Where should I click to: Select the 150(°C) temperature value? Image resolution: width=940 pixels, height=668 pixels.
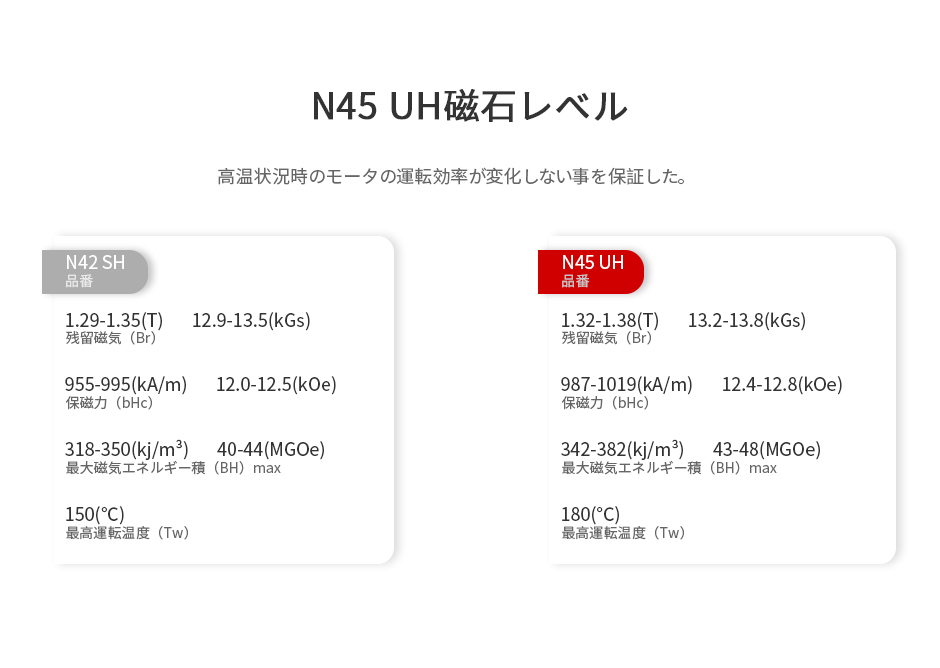tap(94, 514)
